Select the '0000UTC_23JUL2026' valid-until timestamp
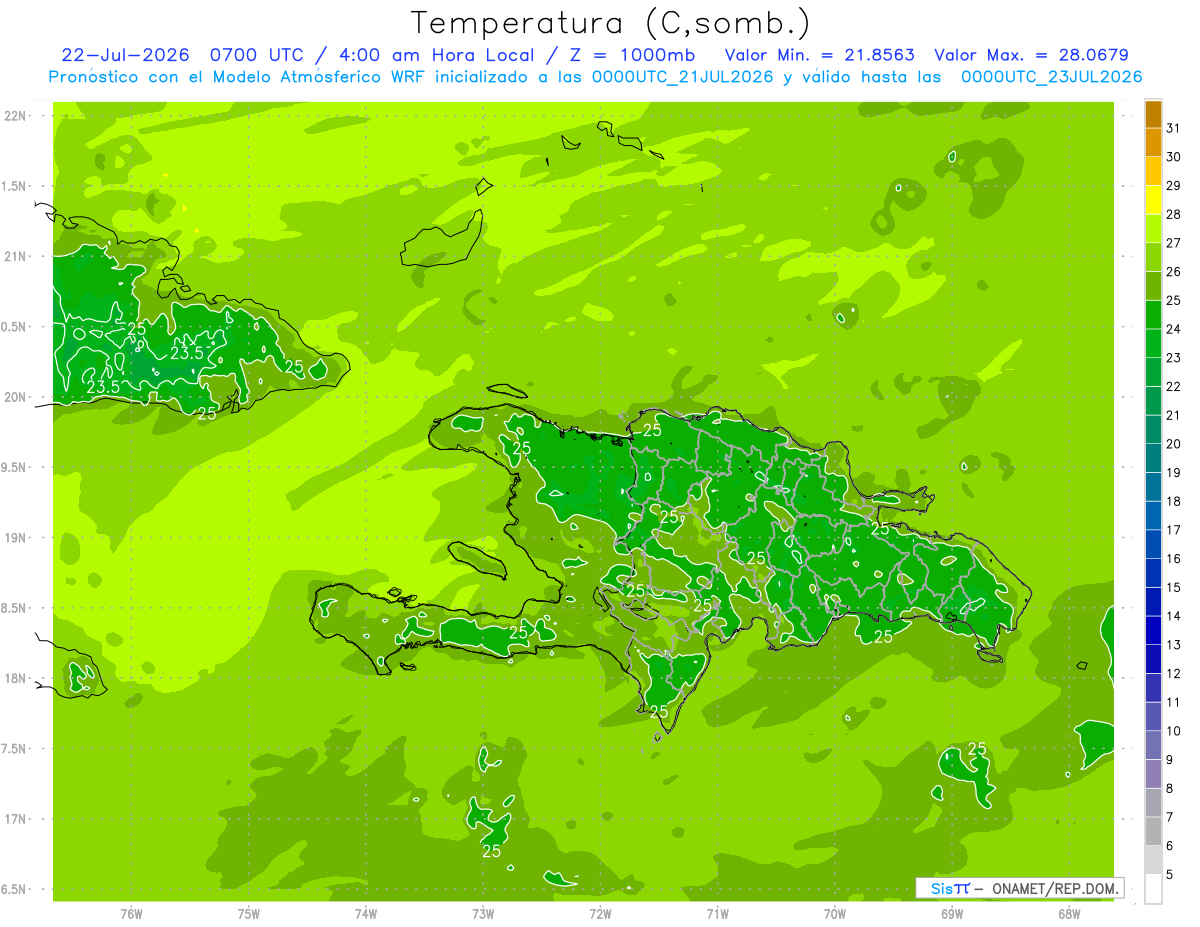Screen dimensions: 1200x927 pos(1051,77)
